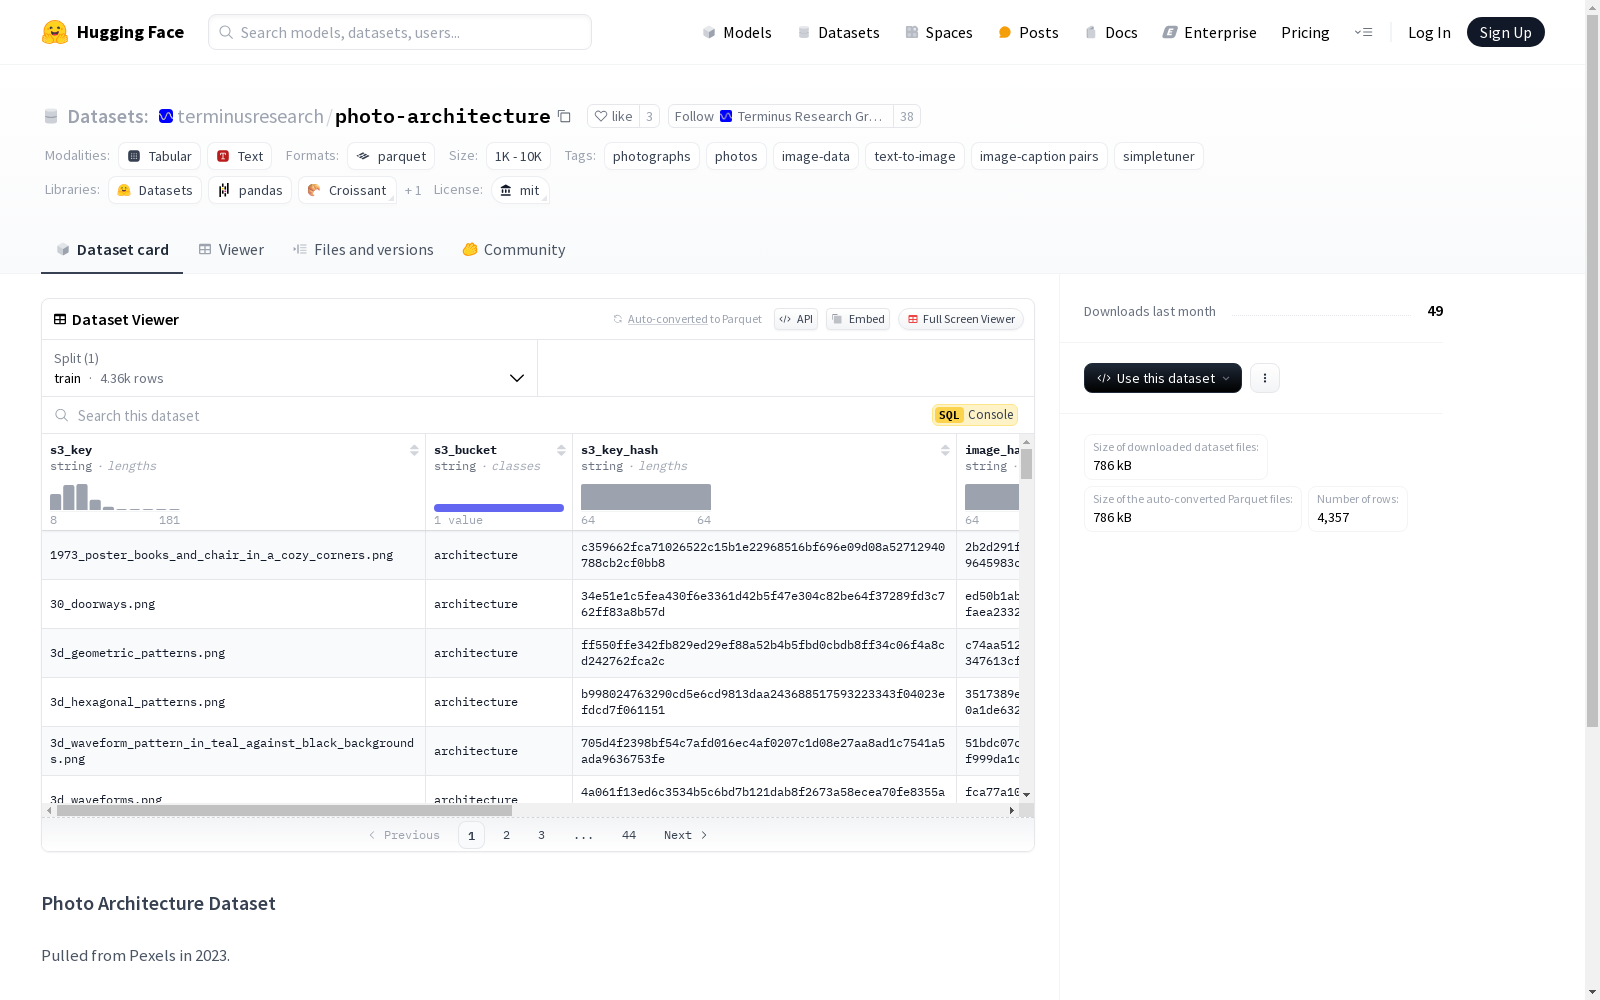Click the heart like button
This screenshot has height=1000, width=1600.
coord(613,116)
